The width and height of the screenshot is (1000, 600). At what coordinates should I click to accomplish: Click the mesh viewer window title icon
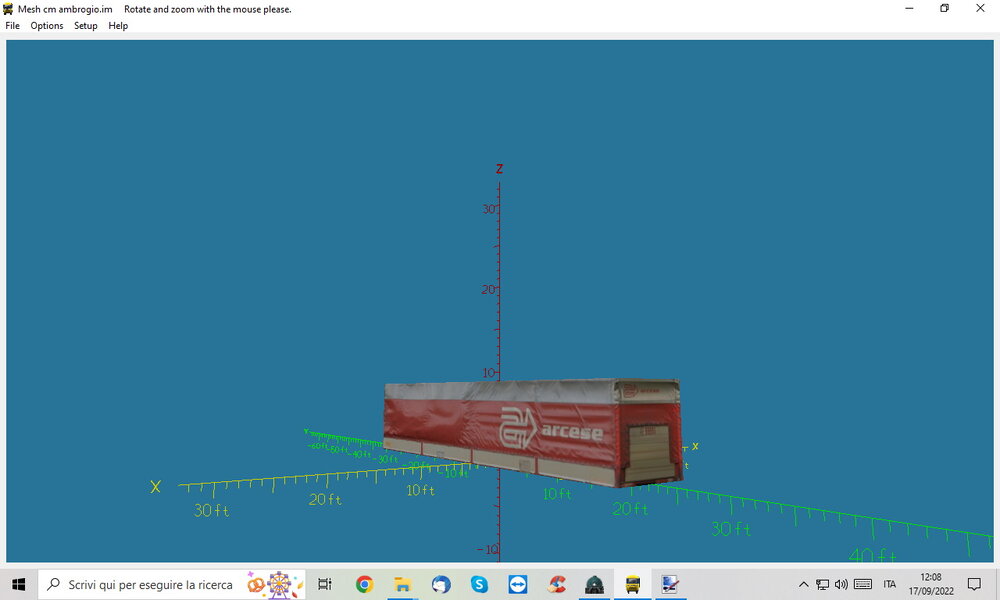click(8, 9)
